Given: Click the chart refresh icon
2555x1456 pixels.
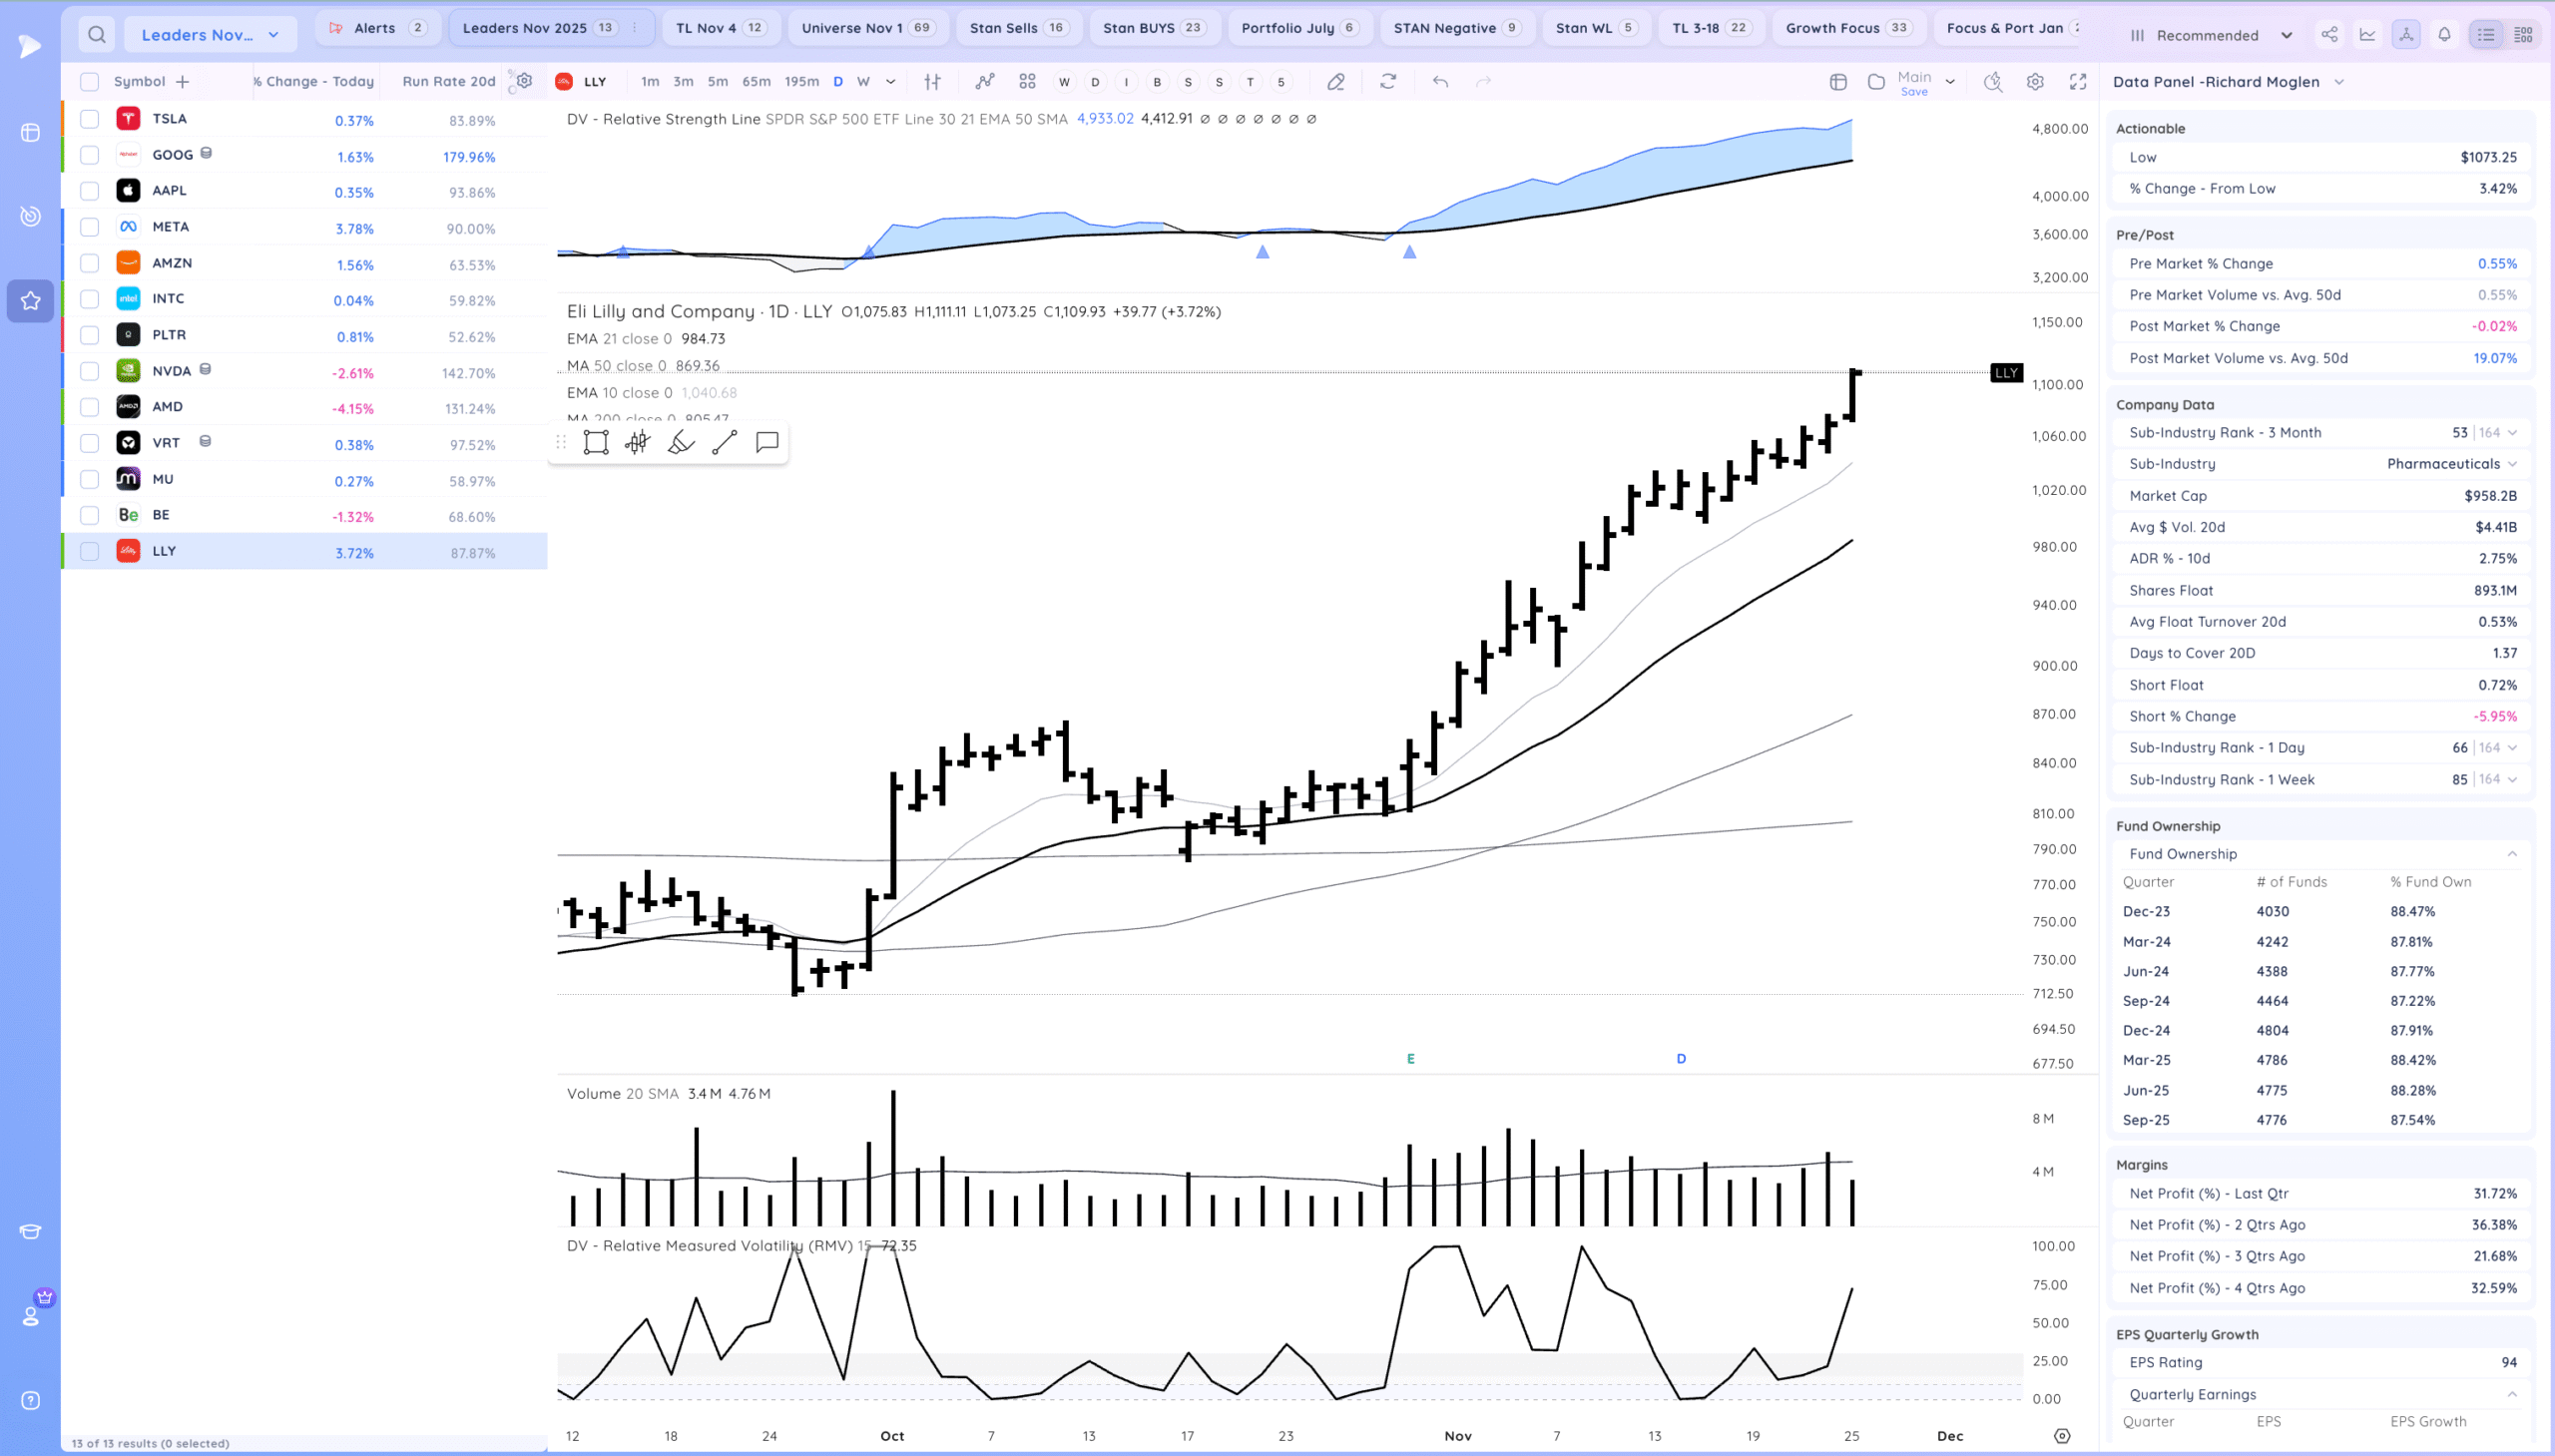Looking at the screenshot, I should [x=1388, y=82].
